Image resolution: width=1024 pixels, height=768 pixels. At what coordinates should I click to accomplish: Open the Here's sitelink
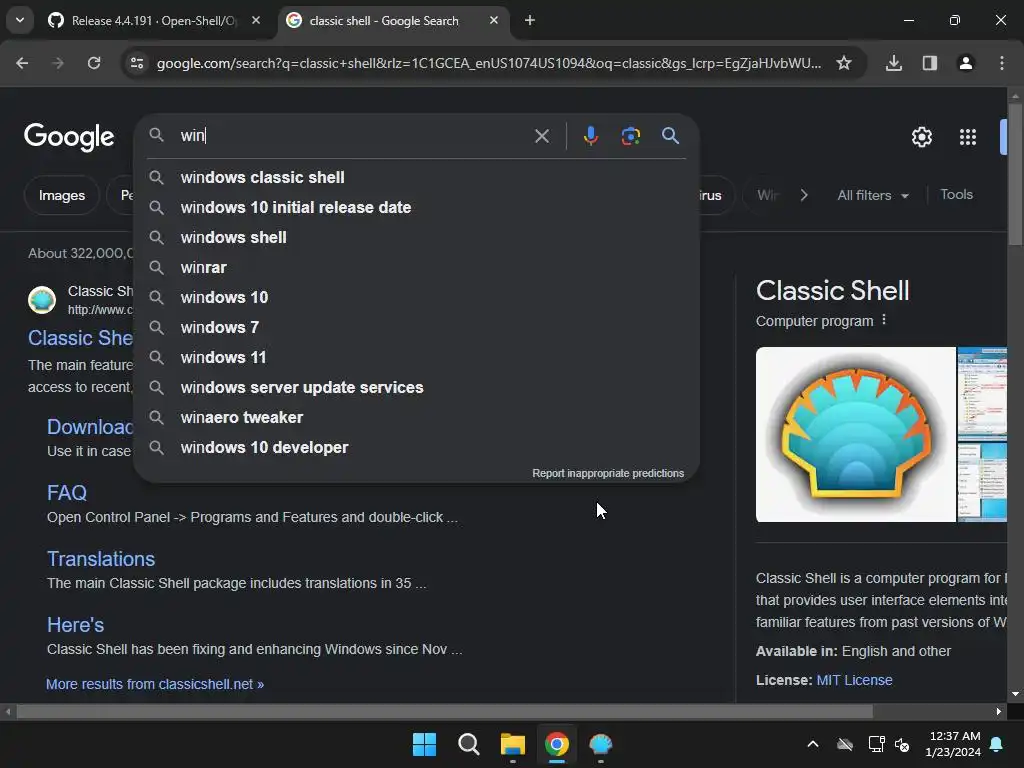coord(75,625)
